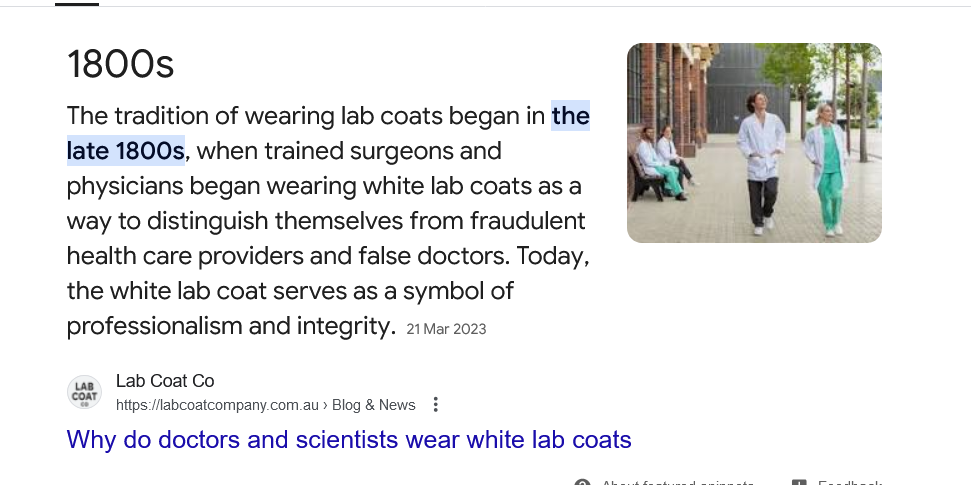Click the Lab Coat Co site name
The height and width of the screenshot is (485, 971).
165,380
